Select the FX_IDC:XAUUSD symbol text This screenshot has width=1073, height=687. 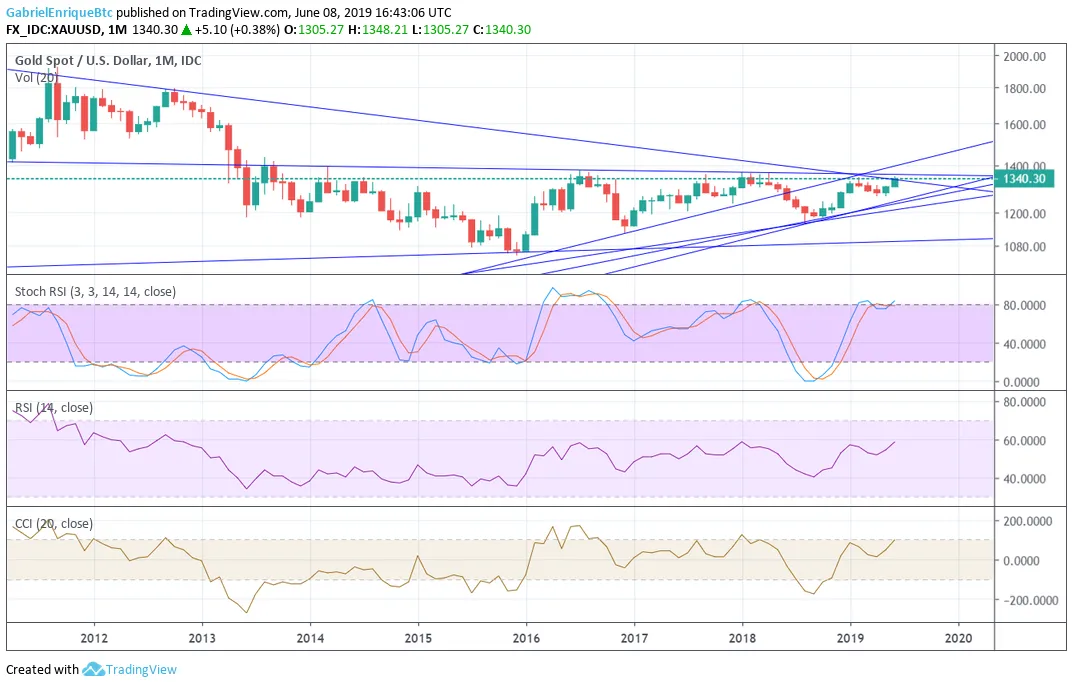click(x=55, y=29)
